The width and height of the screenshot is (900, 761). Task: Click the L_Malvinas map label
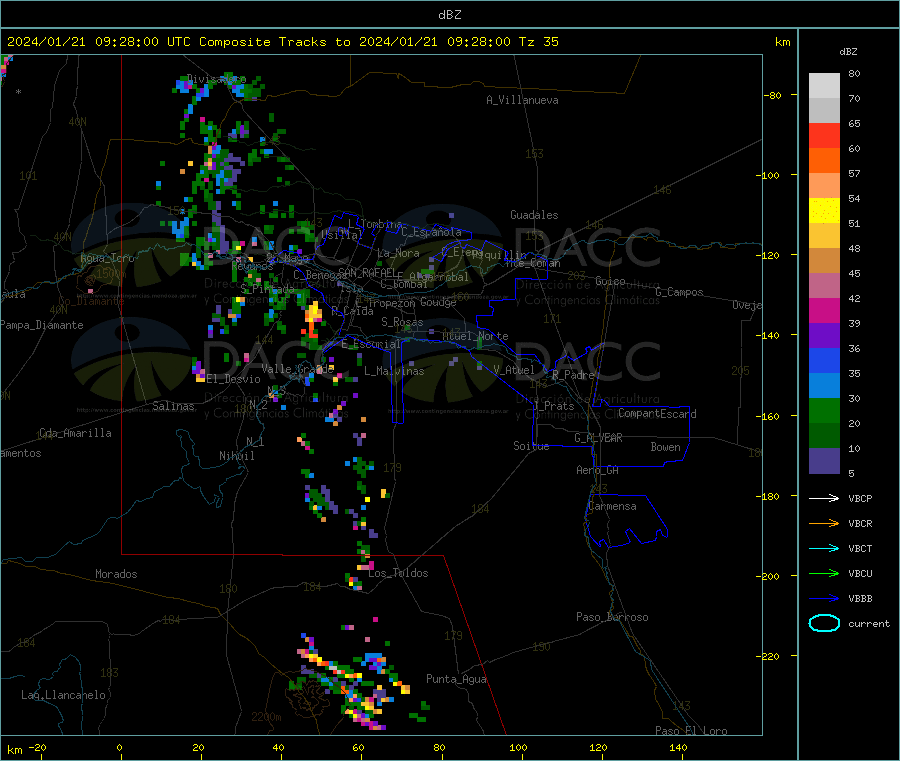[394, 371]
